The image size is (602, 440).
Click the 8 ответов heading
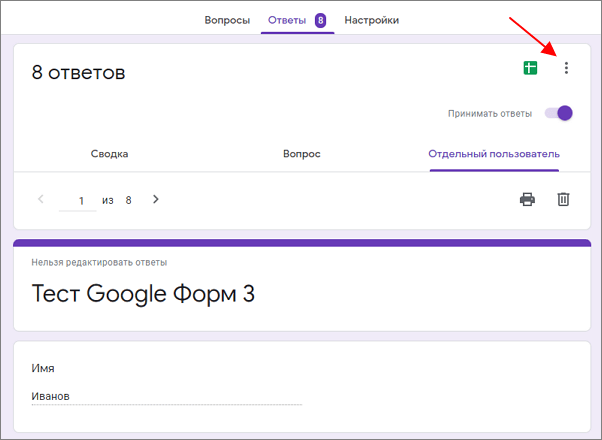click(x=78, y=72)
